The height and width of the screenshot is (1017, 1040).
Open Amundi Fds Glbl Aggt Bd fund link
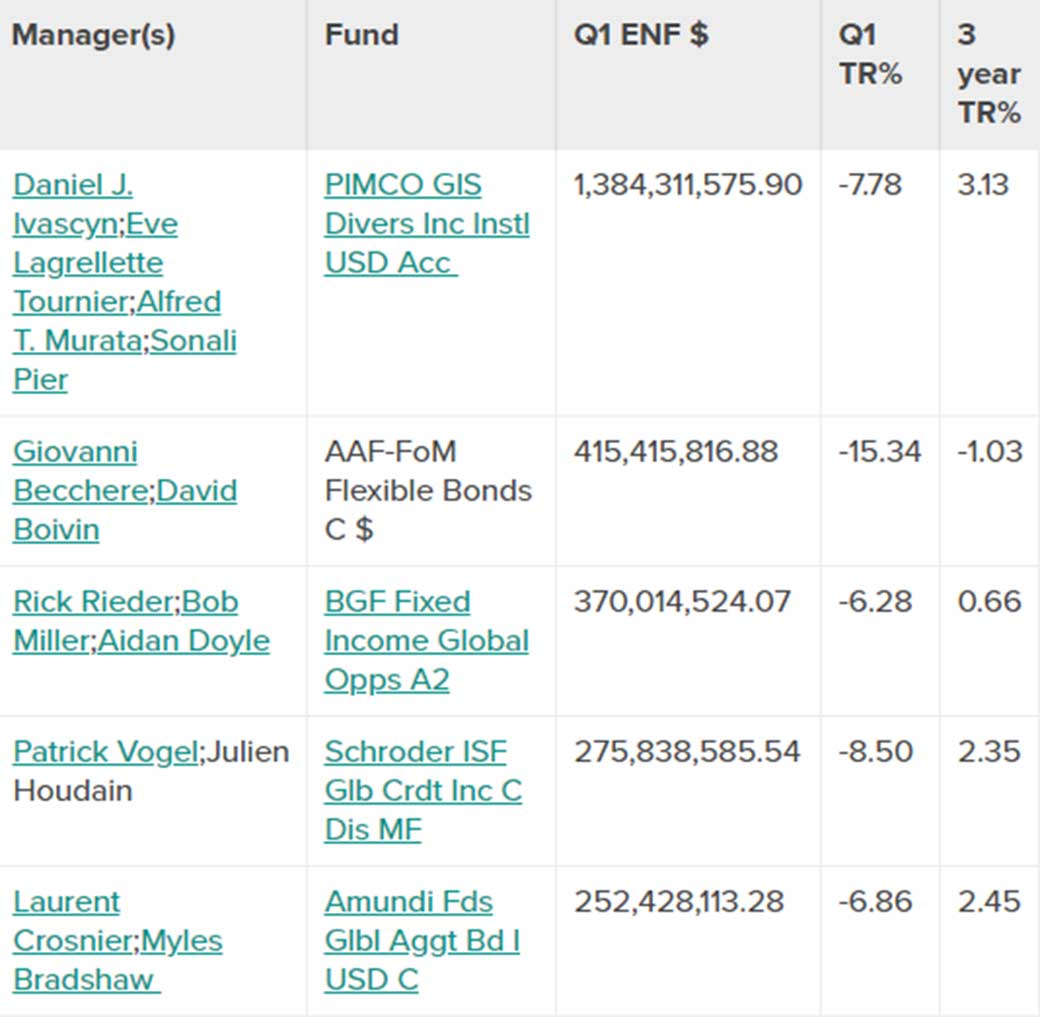422,941
